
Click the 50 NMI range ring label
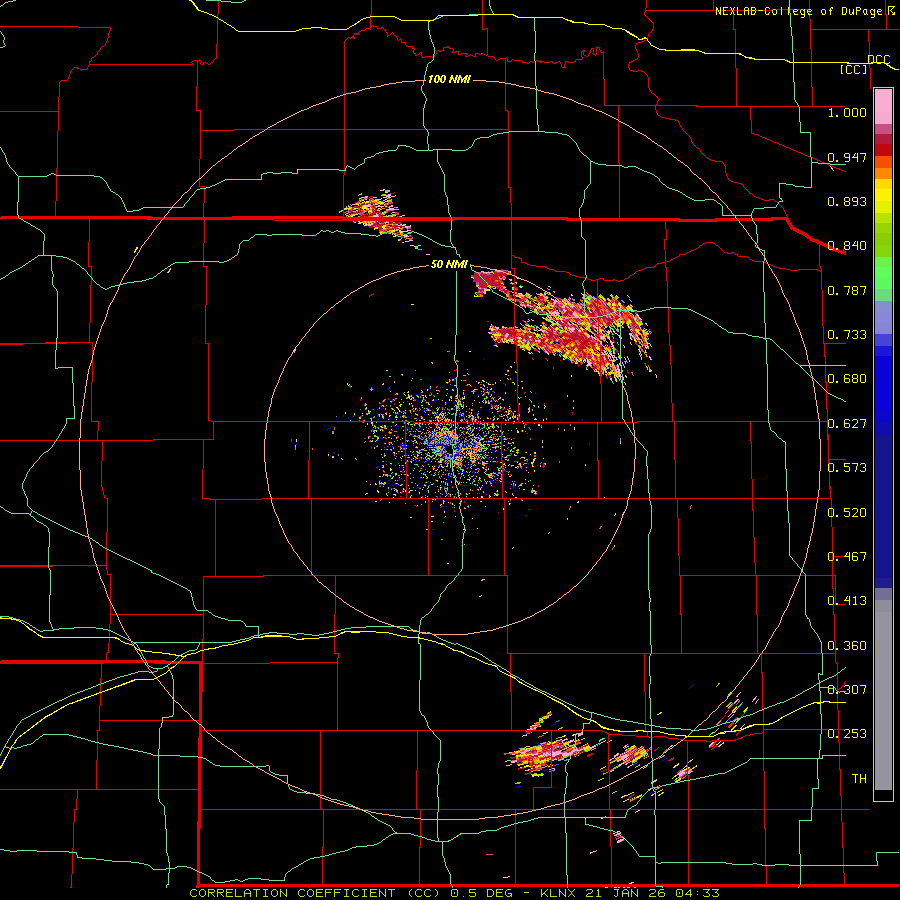click(449, 264)
